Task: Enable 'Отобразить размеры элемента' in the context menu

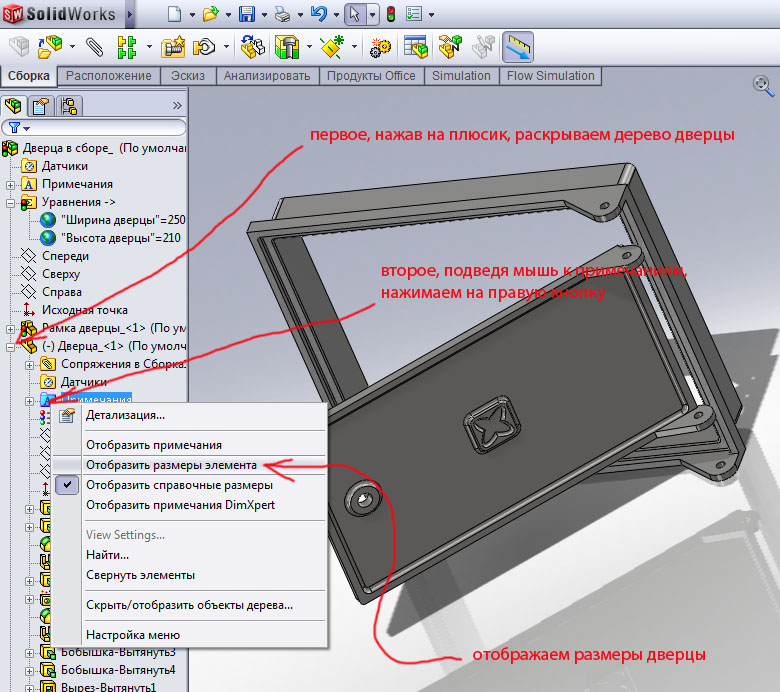Action: pyautogui.click(x=171, y=465)
